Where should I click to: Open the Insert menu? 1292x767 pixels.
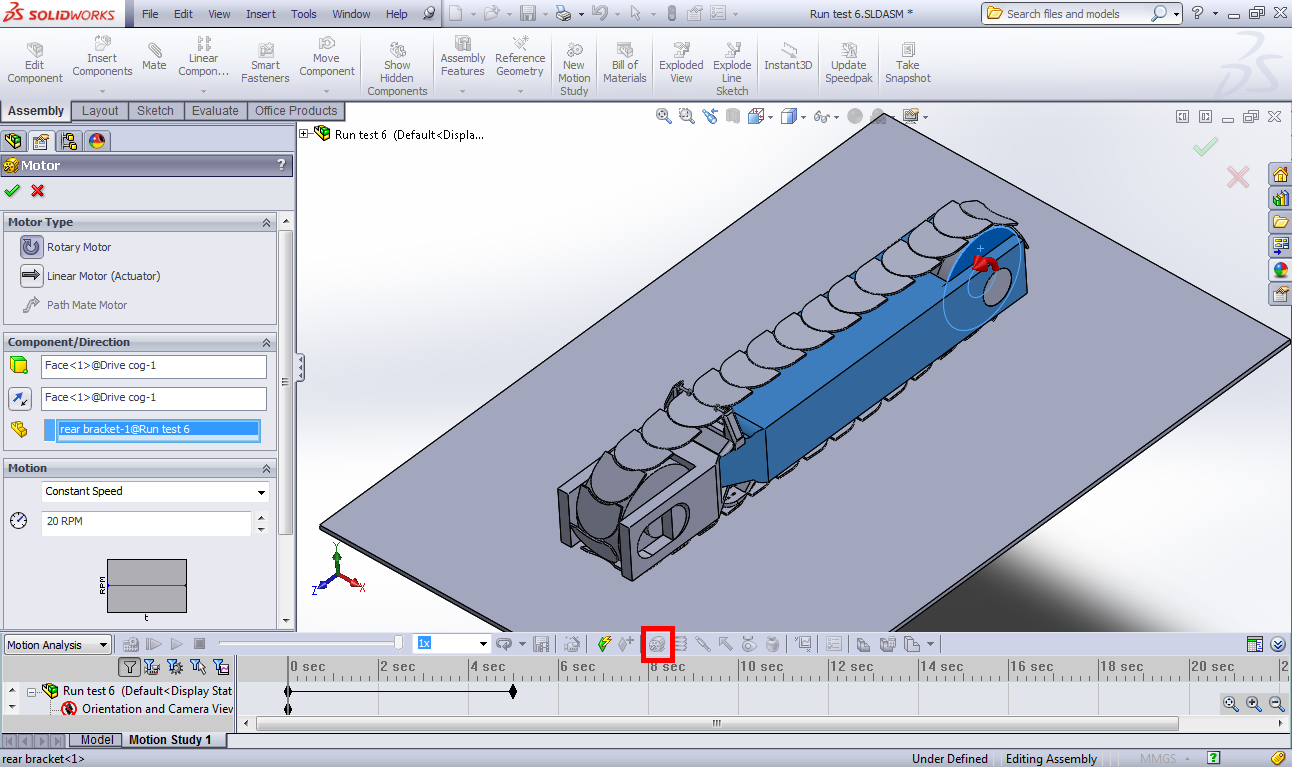pyautogui.click(x=261, y=14)
